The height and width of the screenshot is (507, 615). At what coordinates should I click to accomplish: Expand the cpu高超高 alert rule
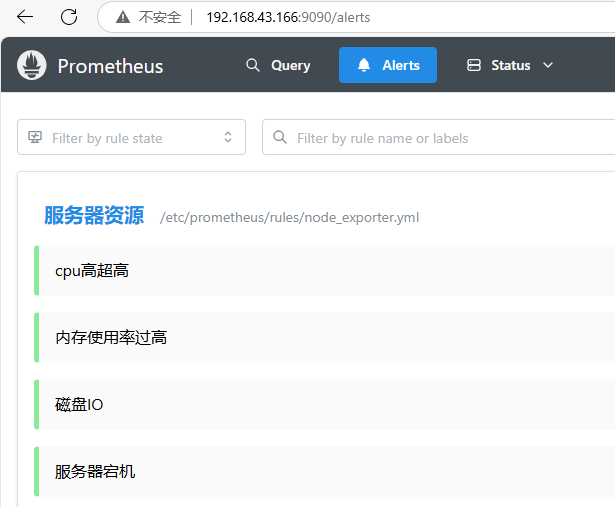(x=324, y=271)
